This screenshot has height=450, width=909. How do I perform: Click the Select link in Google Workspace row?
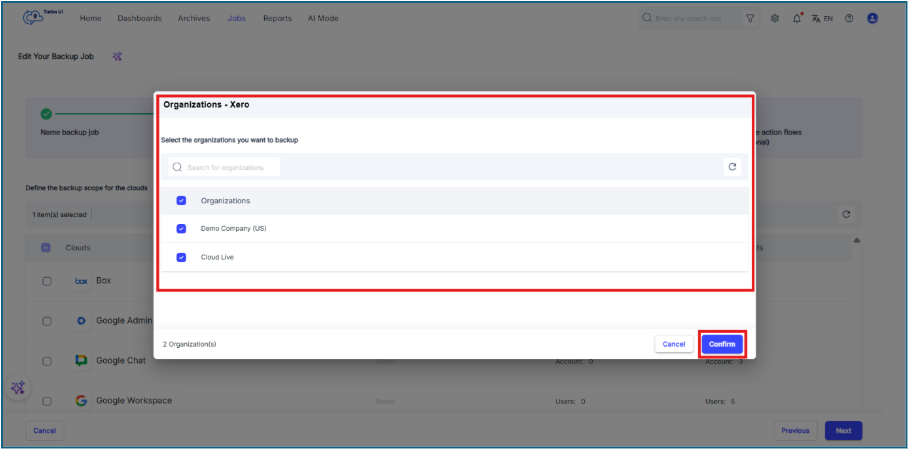pos(385,401)
